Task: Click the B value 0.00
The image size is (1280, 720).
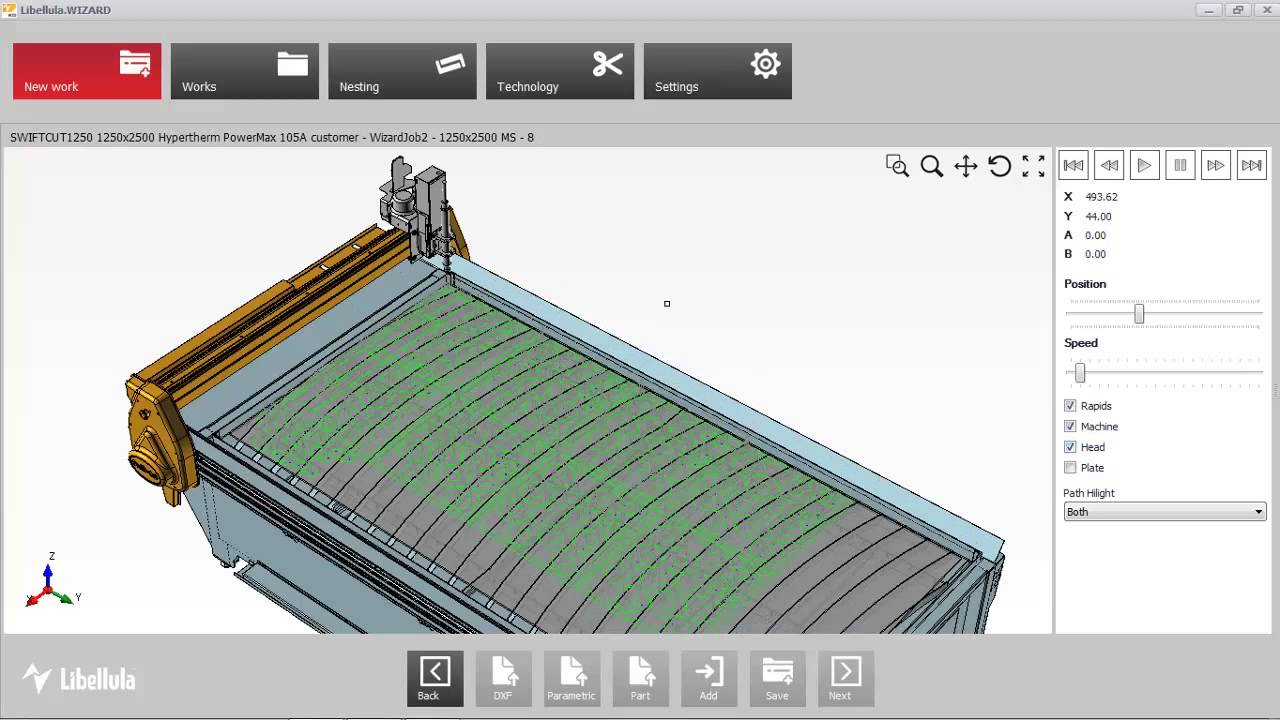Action: (x=1095, y=254)
